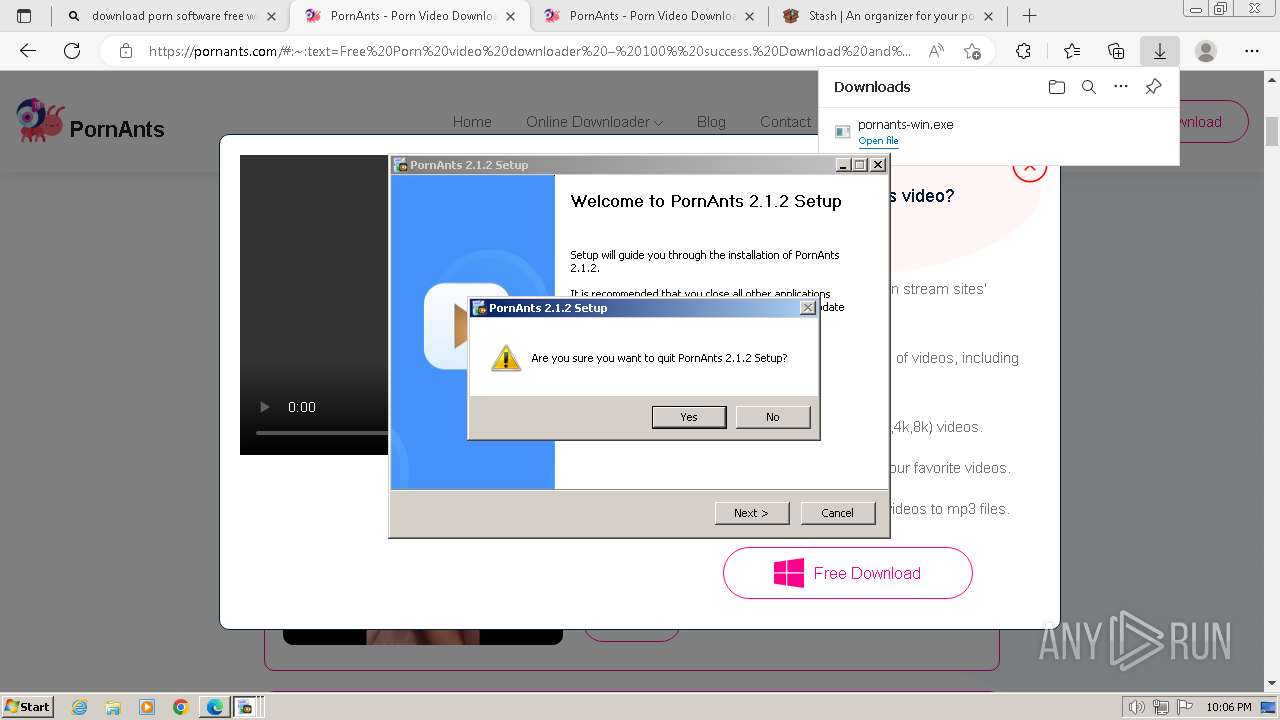Screen dimensions: 1280x720
Task: Close the Stash organizer tab
Action: click(x=988, y=16)
